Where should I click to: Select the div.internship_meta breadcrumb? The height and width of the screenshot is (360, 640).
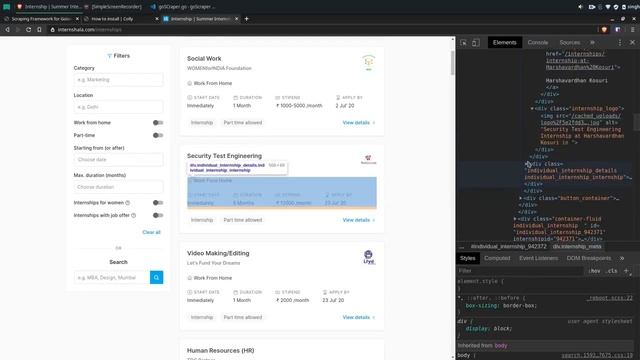click(x=577, y=247)
